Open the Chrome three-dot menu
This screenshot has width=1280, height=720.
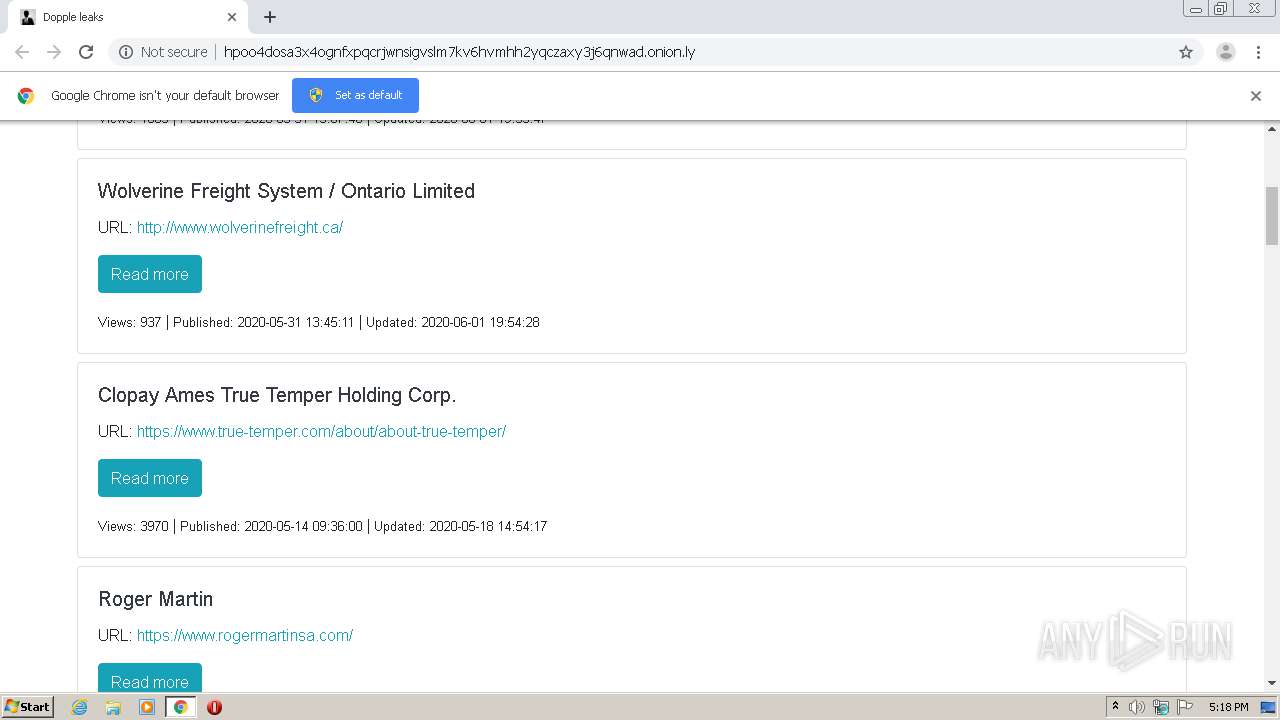(1258, 52)
